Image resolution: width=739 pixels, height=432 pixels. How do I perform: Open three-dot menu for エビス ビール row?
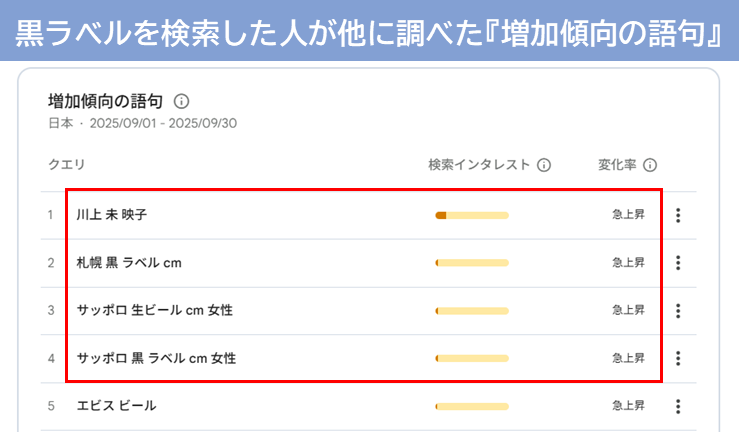(x=678, y=406)
